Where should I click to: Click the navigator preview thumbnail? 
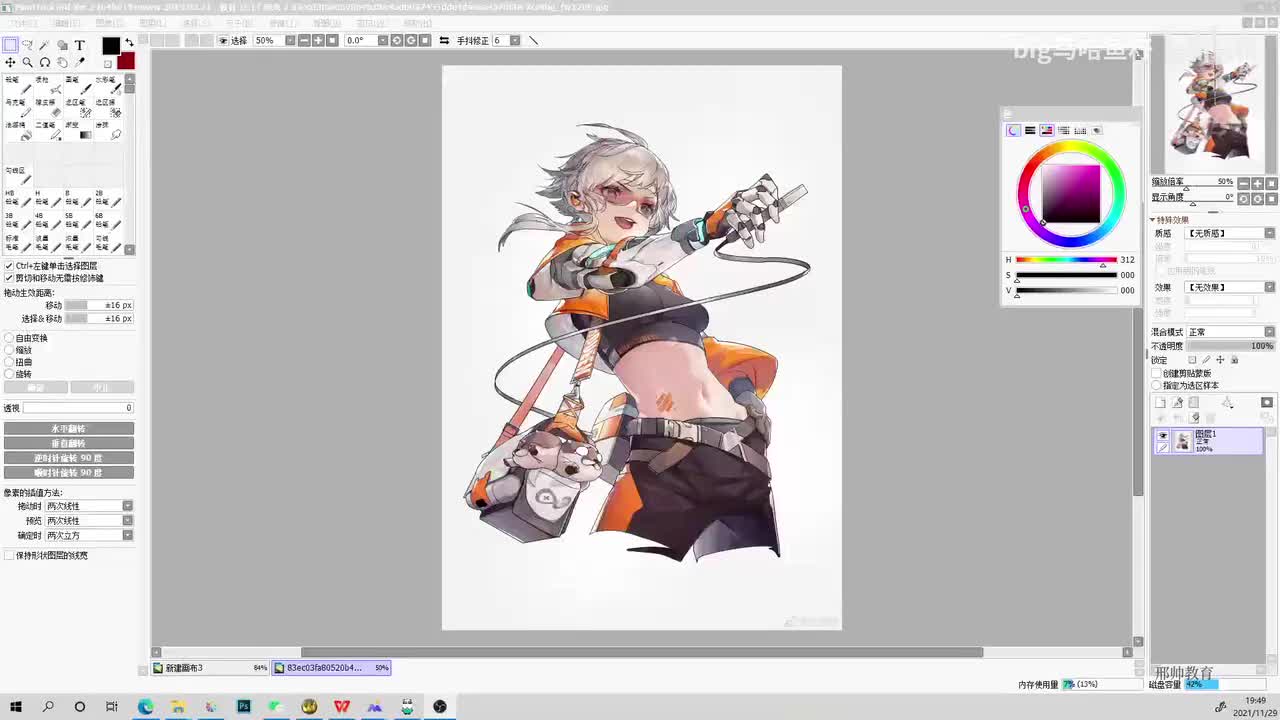click(1213, 104)
